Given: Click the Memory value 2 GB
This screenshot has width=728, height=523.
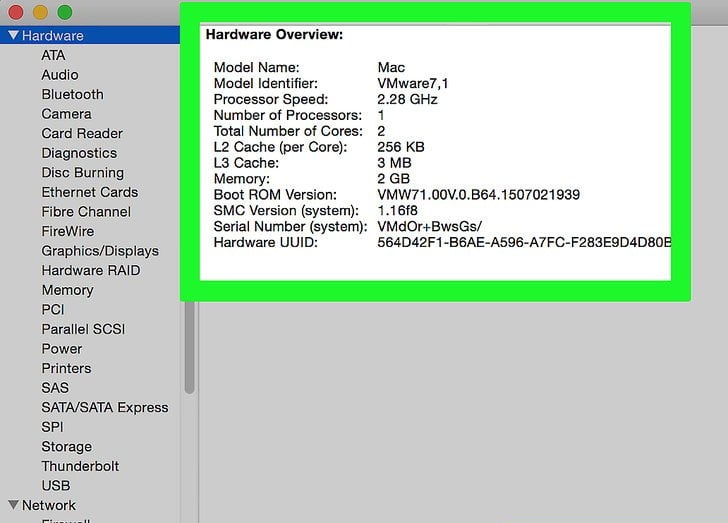Looking at the screenshot, I should point(394,179).
